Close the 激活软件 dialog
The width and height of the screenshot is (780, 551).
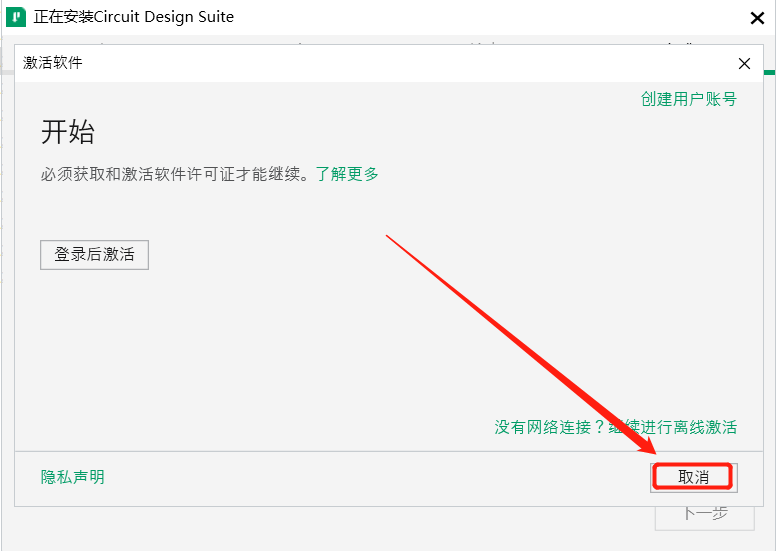point(744,63)
